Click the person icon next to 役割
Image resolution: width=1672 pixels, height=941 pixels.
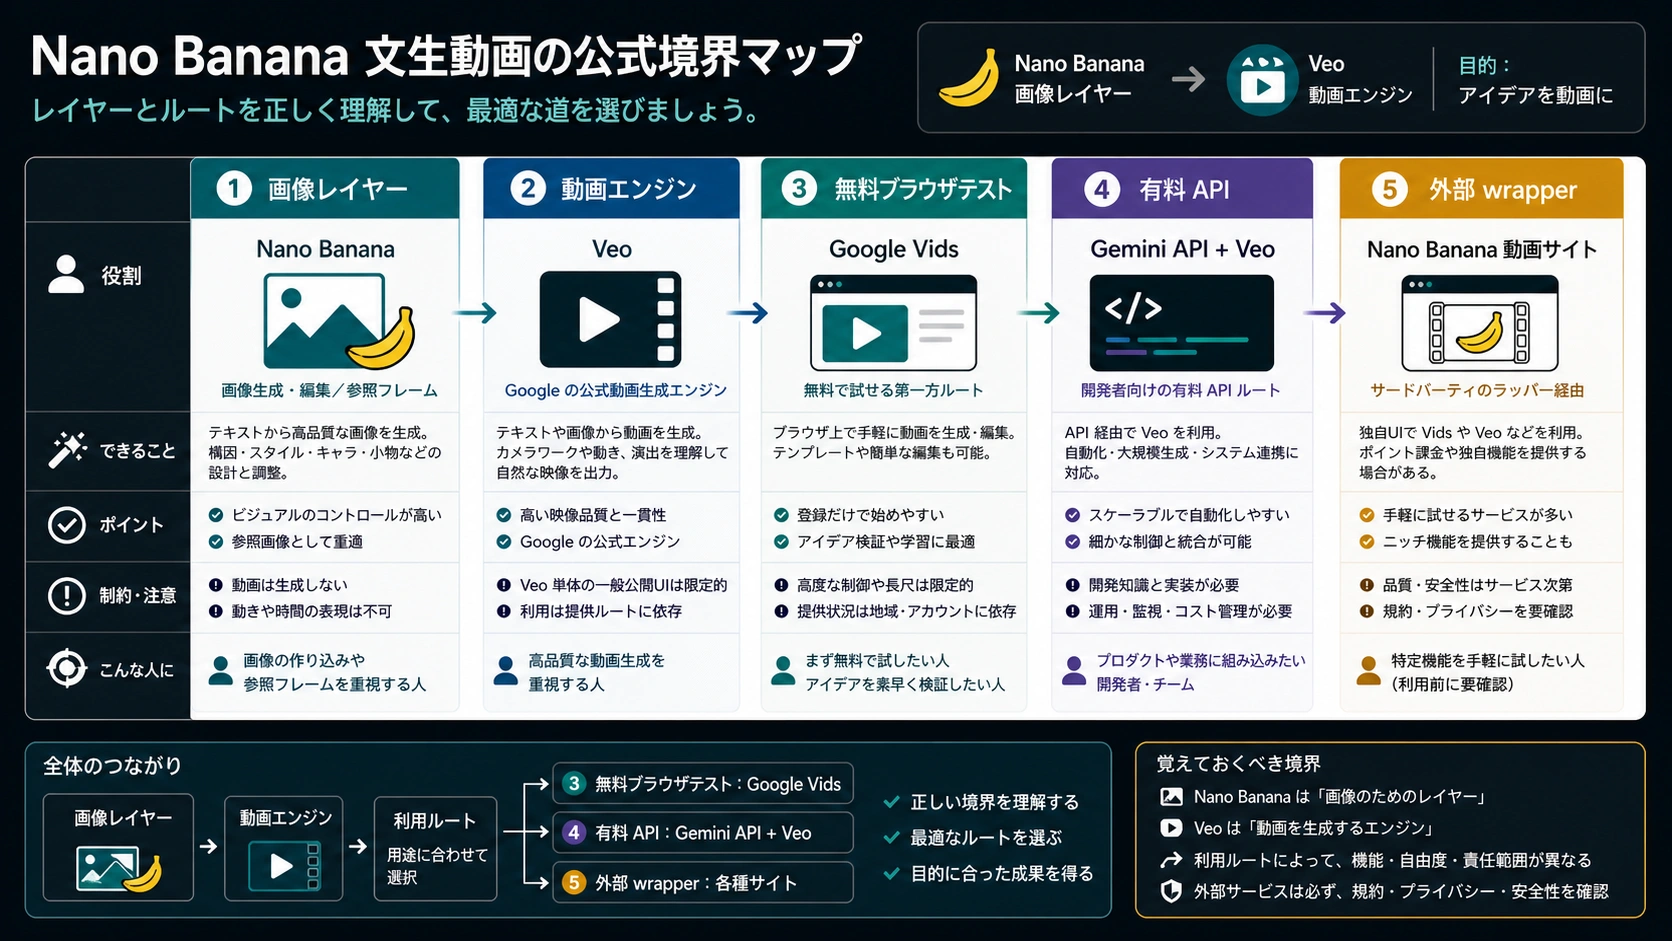pyautogui.click(x=66, y=274)
